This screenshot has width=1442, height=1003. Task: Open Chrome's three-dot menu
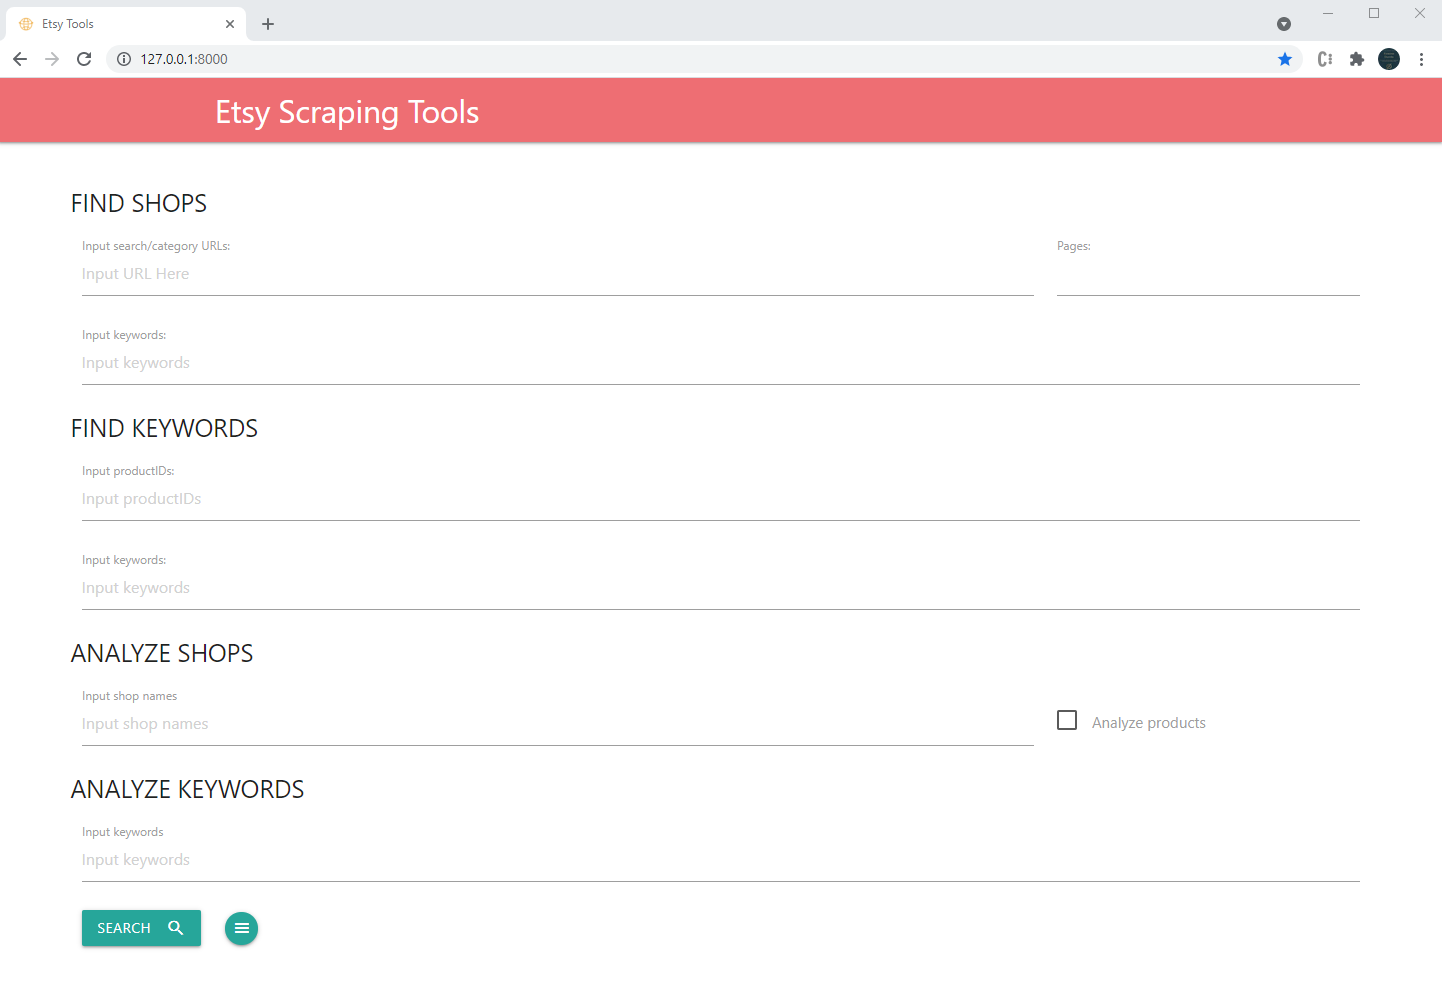coord(1422,59)
